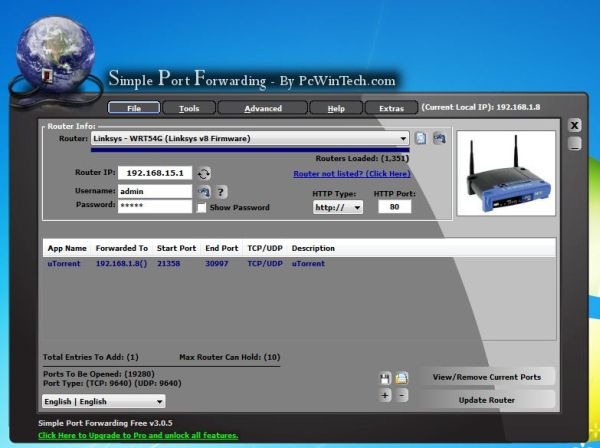This screenshot has width=600, height=448.
Task: Click the App Name column header
Action: (67, 248)
